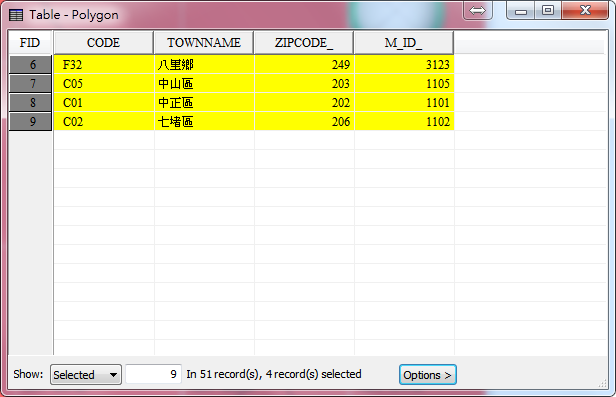This screenshot has width=616, height=397.
Task: Click the zipcode cell 249
Action: pos(304,64)
